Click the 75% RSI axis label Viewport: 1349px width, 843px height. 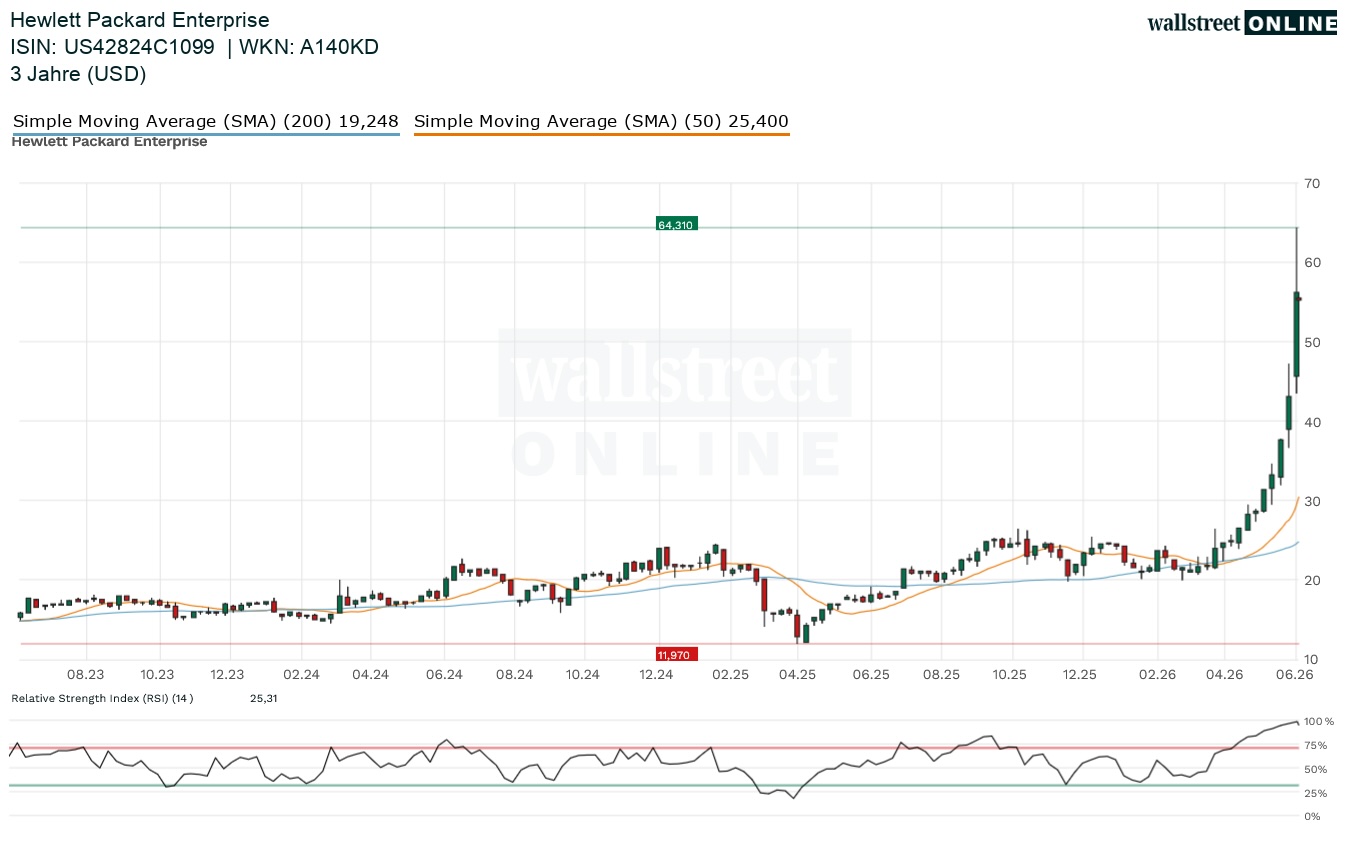[x=1316, y=746]
